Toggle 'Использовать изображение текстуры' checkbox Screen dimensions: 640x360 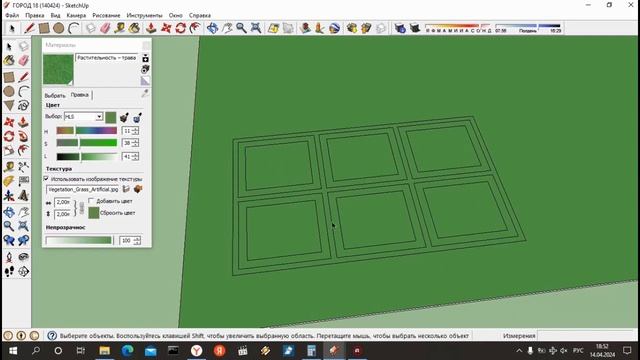(46, 179)
